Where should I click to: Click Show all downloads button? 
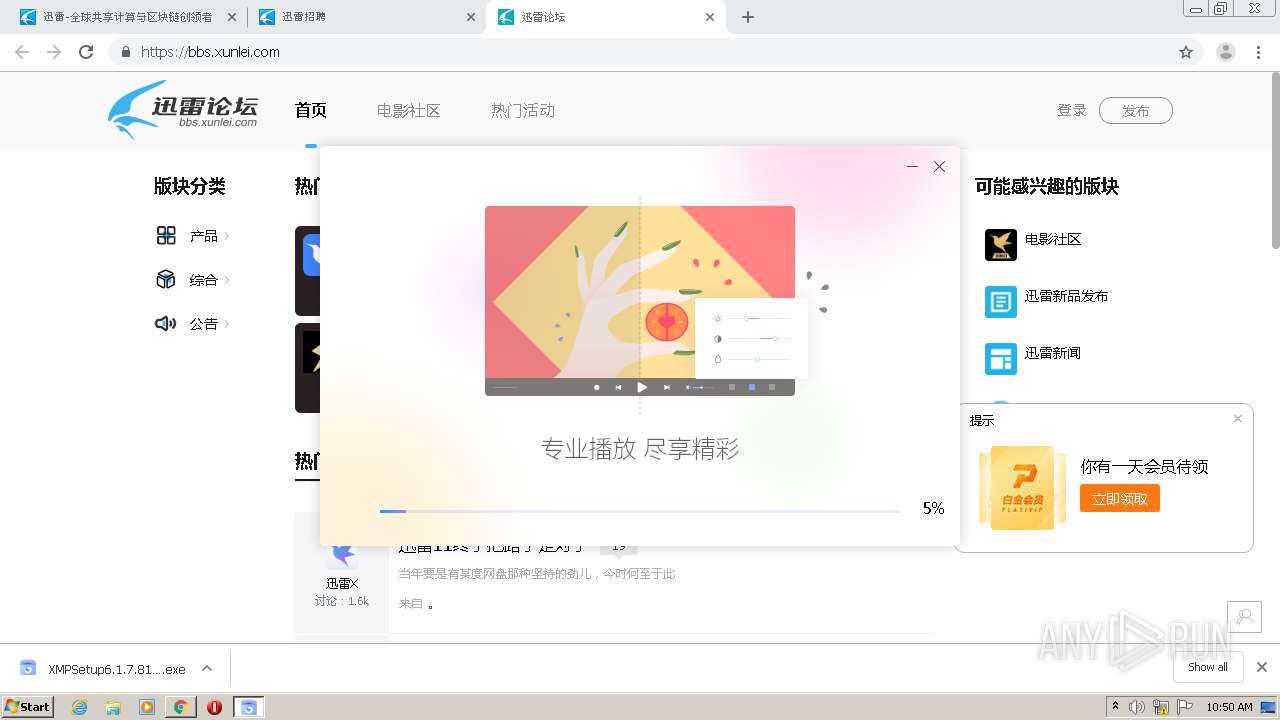[1208, 667]
